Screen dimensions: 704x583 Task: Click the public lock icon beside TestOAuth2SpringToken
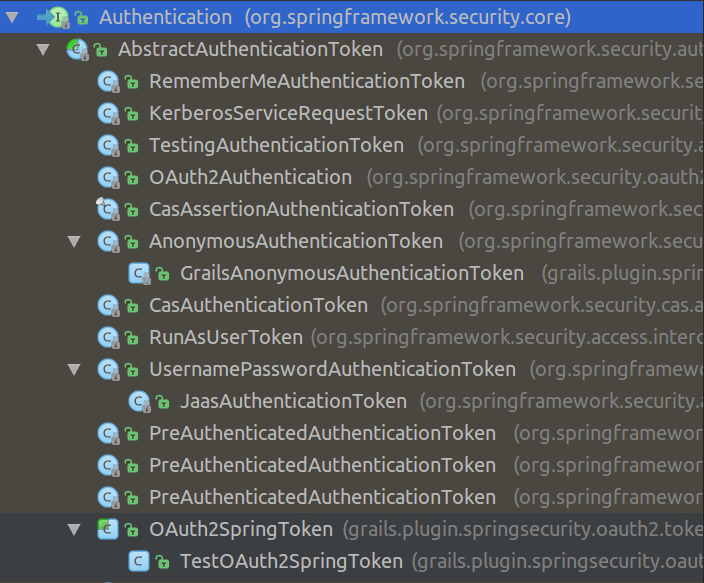click(x=163, y=562)
